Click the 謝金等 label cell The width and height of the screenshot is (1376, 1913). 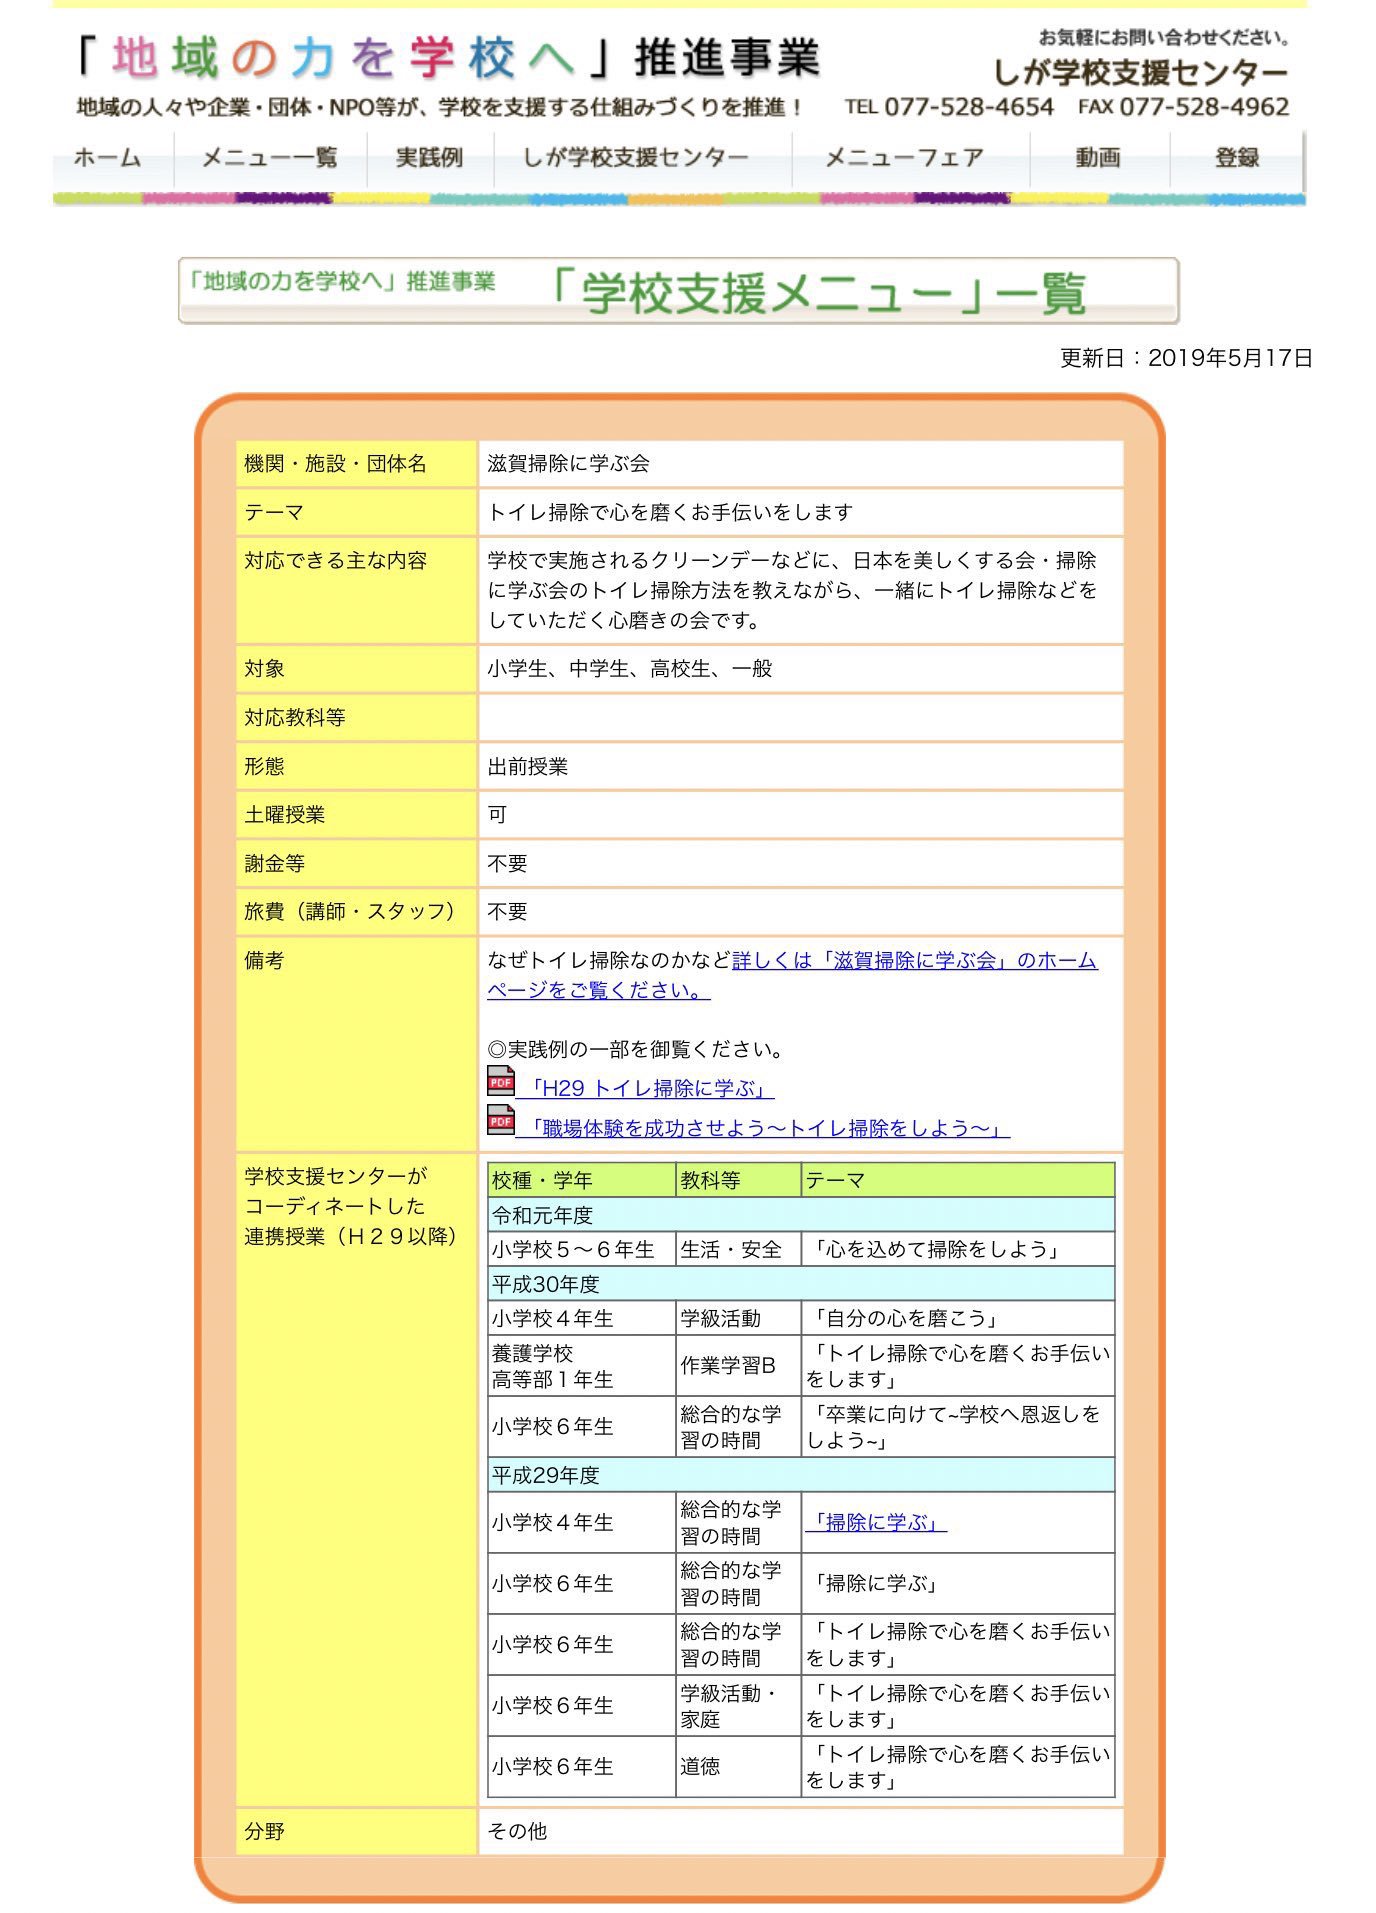357,864
